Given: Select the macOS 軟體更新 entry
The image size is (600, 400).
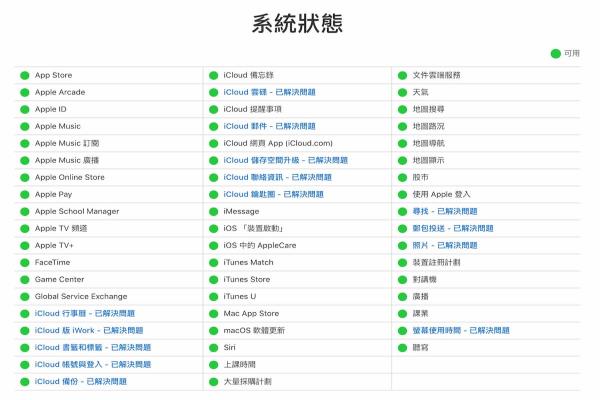Looking at the screenshot, I should 254,330.
